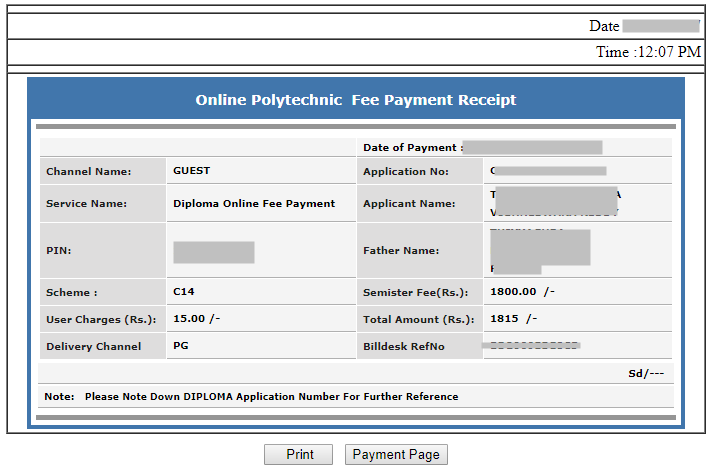The height and width of the screenshot is (471, 711).
Task: Open the Payment Page button
Action: pos(396,454)
